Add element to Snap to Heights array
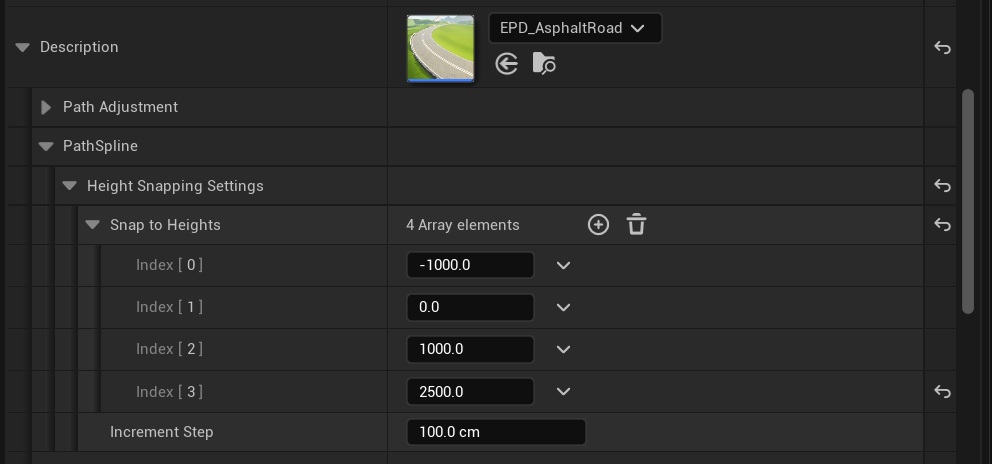Image resolution: width=992 pixels, height=464 pixels. [x=598, y=225]
